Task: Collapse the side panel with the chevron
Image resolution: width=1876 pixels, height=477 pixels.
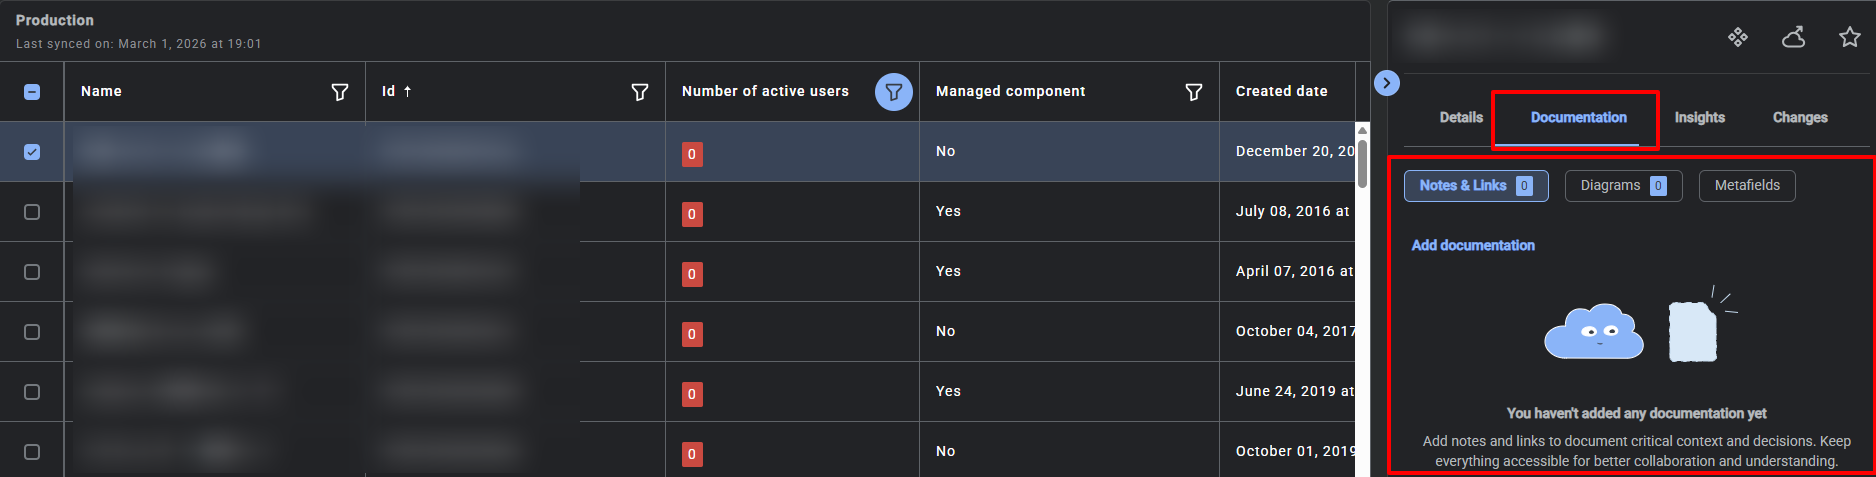Action: point(1386,83)
